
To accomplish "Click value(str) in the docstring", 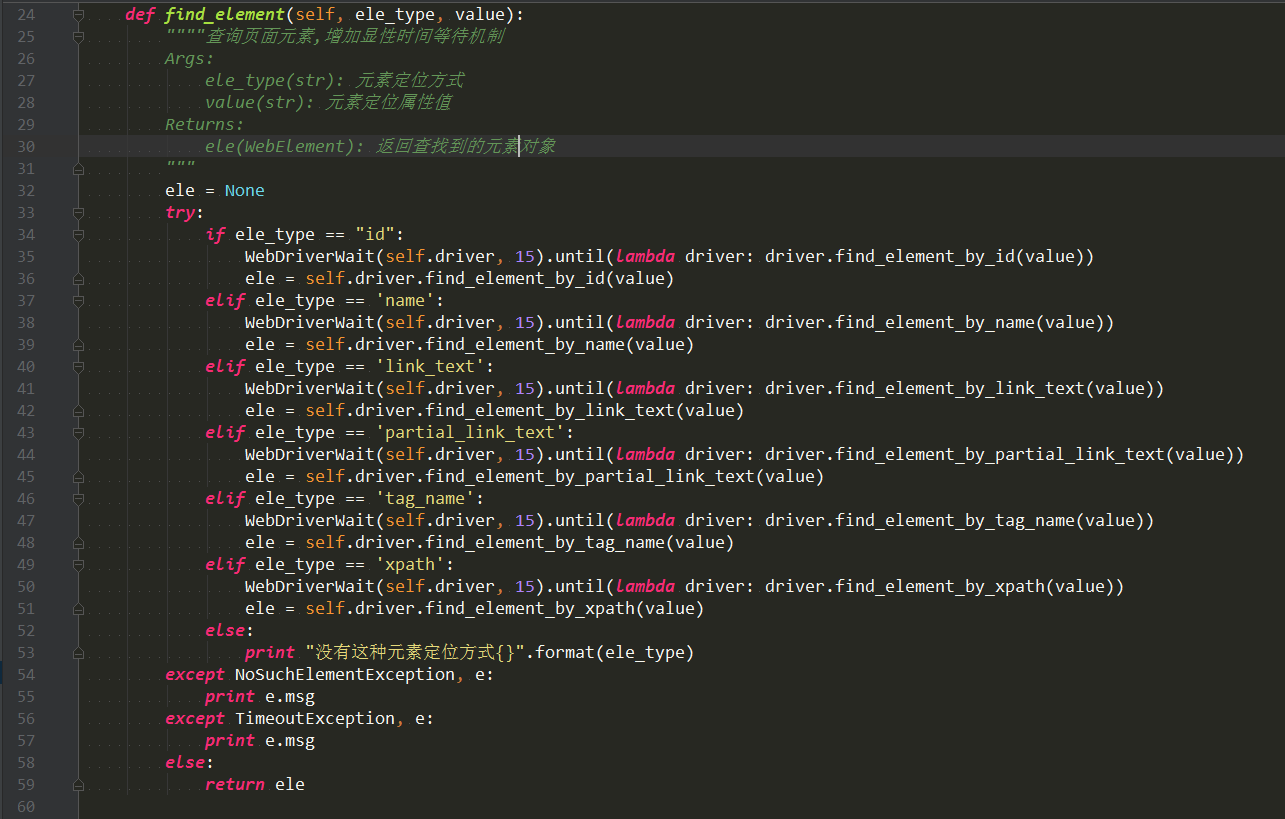I will click(x=255, y=103).
